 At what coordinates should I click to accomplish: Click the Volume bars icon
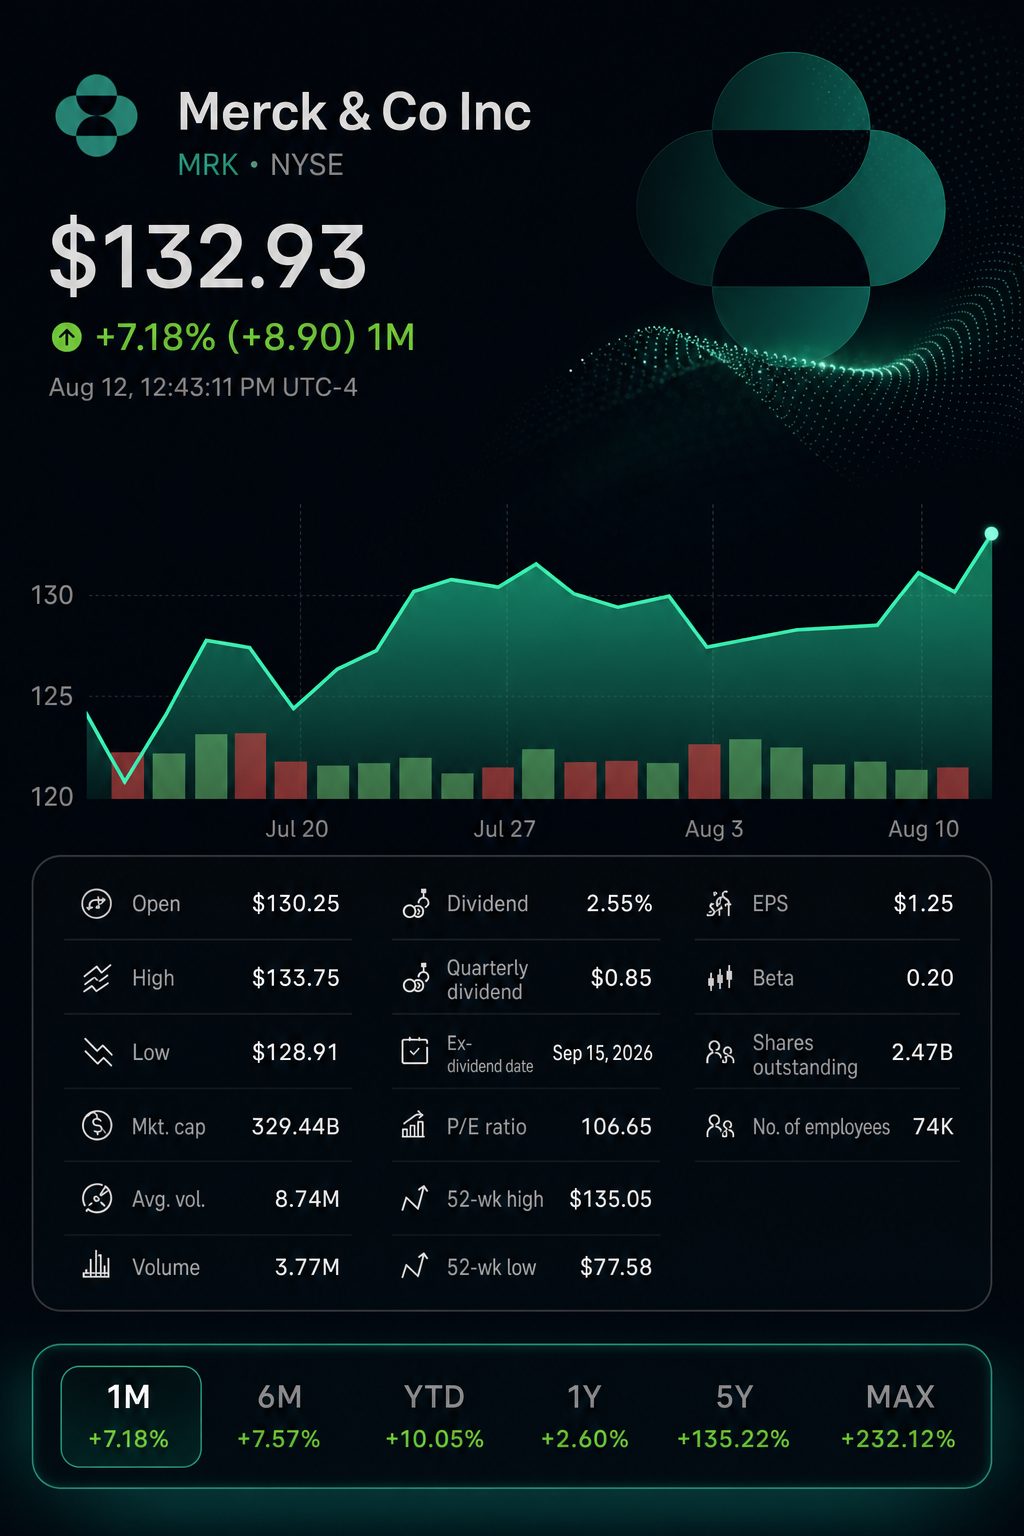(x=96, y=1266)
